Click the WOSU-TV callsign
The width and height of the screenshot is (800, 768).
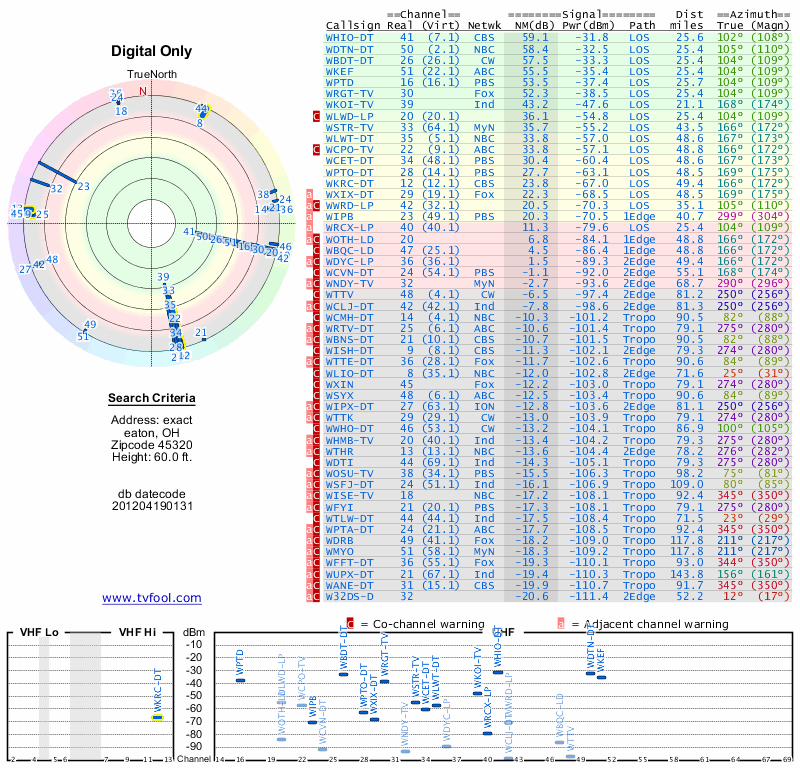pos(349,474)
